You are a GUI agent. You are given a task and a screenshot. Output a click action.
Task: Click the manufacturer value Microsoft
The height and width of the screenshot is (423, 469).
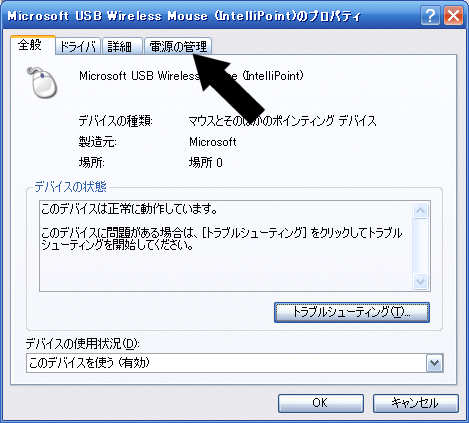(x=213, y=142)
